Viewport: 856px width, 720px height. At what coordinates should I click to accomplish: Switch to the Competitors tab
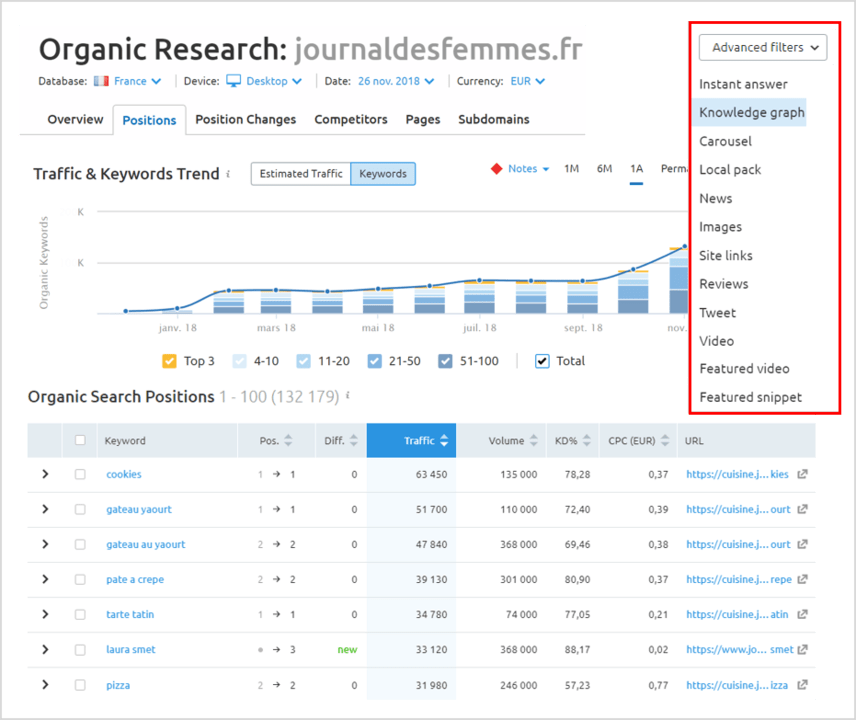click(x=350, y=119)
